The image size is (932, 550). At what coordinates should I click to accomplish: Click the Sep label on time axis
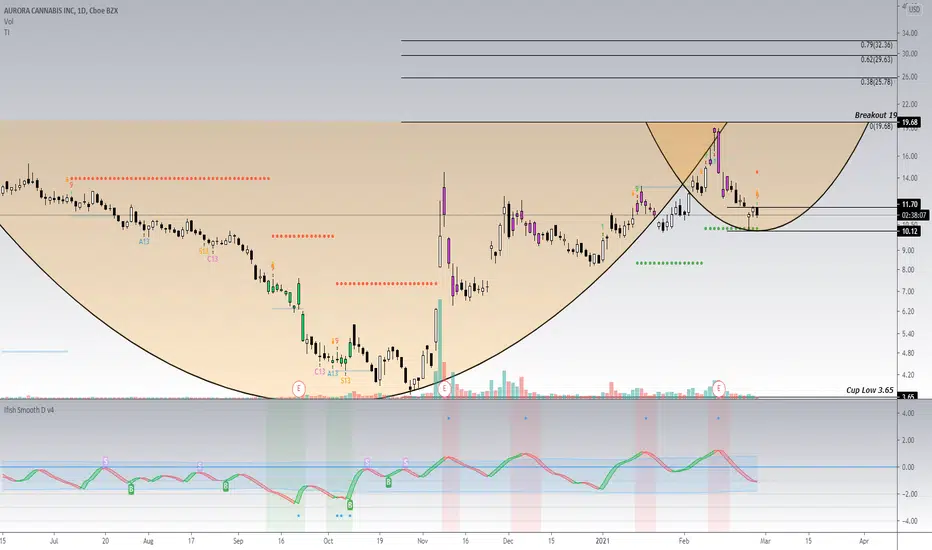(x=238, y=541)
